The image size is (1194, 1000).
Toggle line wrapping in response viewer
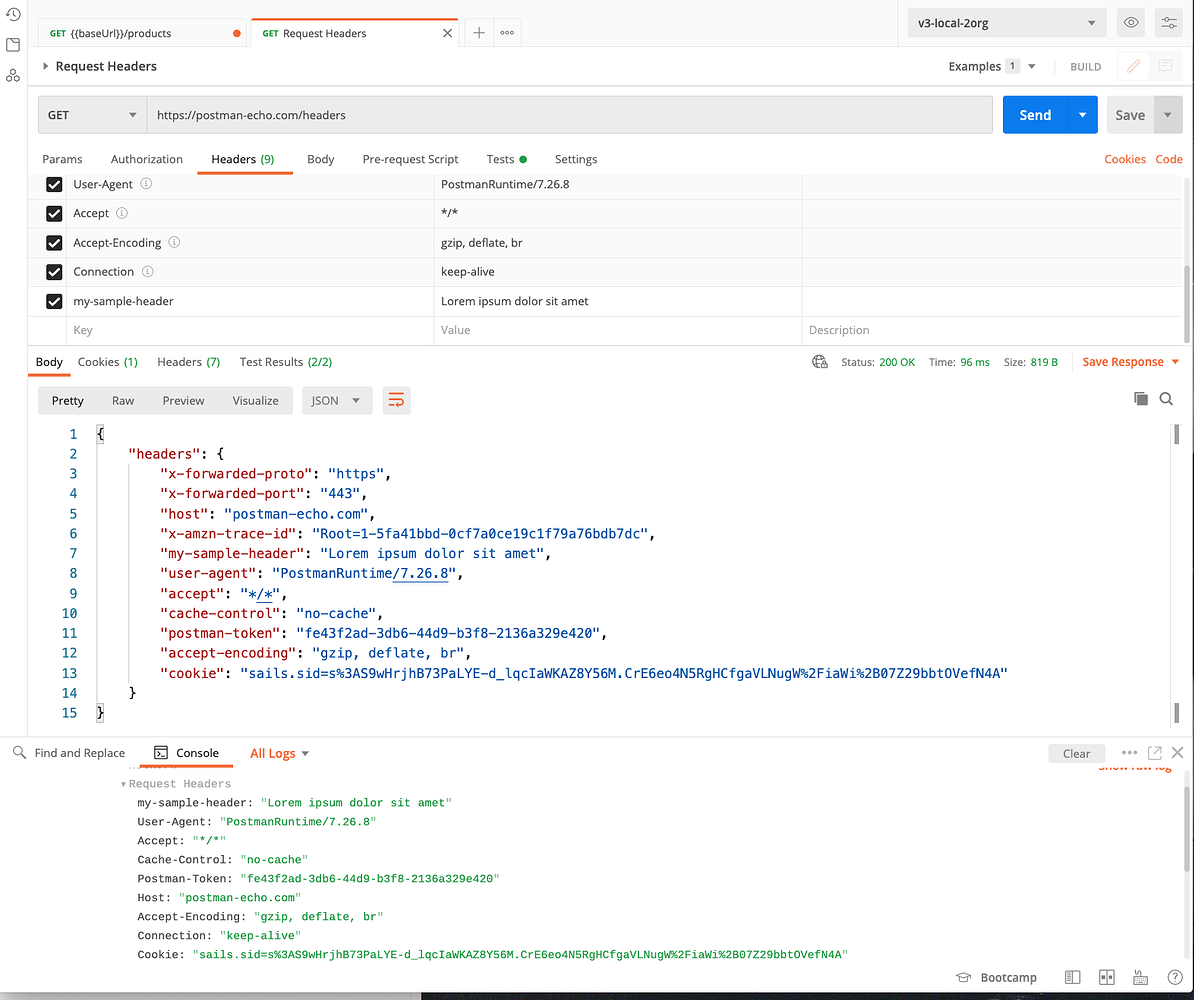pos(396,398)
